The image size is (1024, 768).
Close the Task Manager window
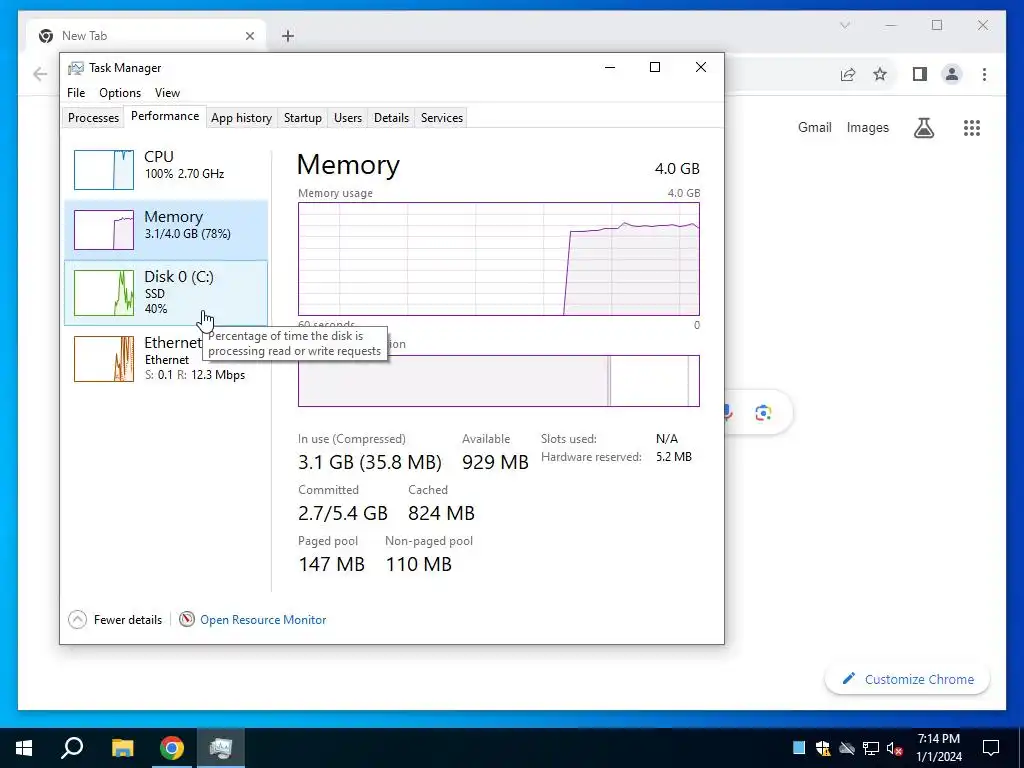[x=701, y=67]
